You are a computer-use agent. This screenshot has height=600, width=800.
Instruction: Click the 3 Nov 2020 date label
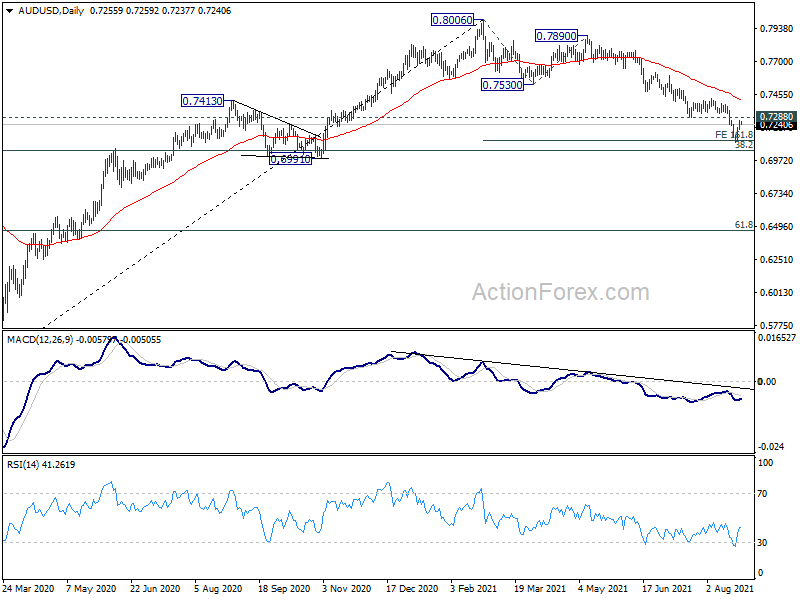click(347, 588)
